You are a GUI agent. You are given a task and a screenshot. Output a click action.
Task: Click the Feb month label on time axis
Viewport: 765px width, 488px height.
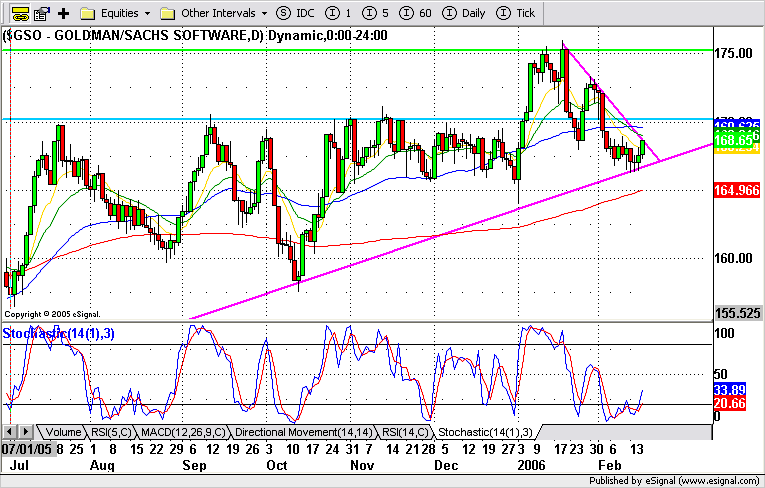pyautogui.click(x=610, y=465)
